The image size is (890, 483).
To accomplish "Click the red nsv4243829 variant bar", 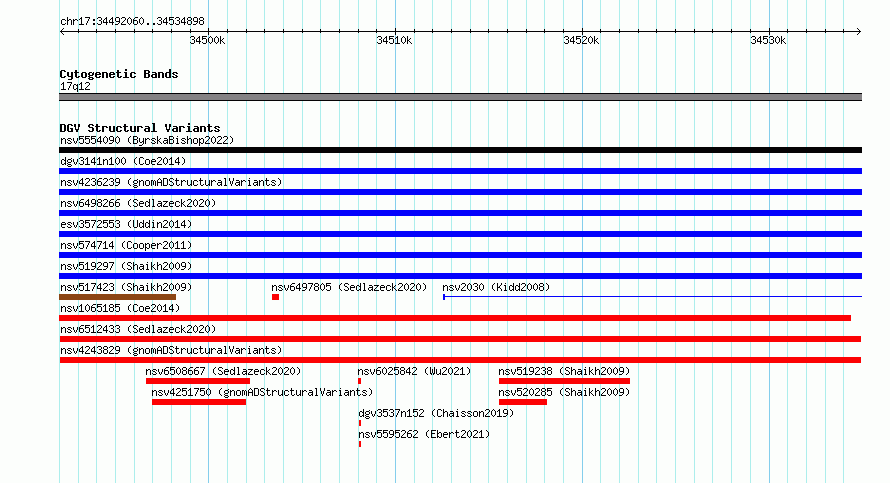I will click(x=460, y=360).
